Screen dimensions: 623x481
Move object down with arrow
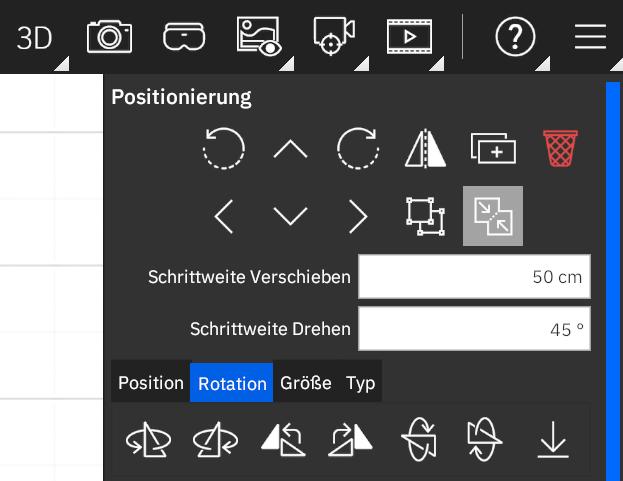tap(290, 216)
